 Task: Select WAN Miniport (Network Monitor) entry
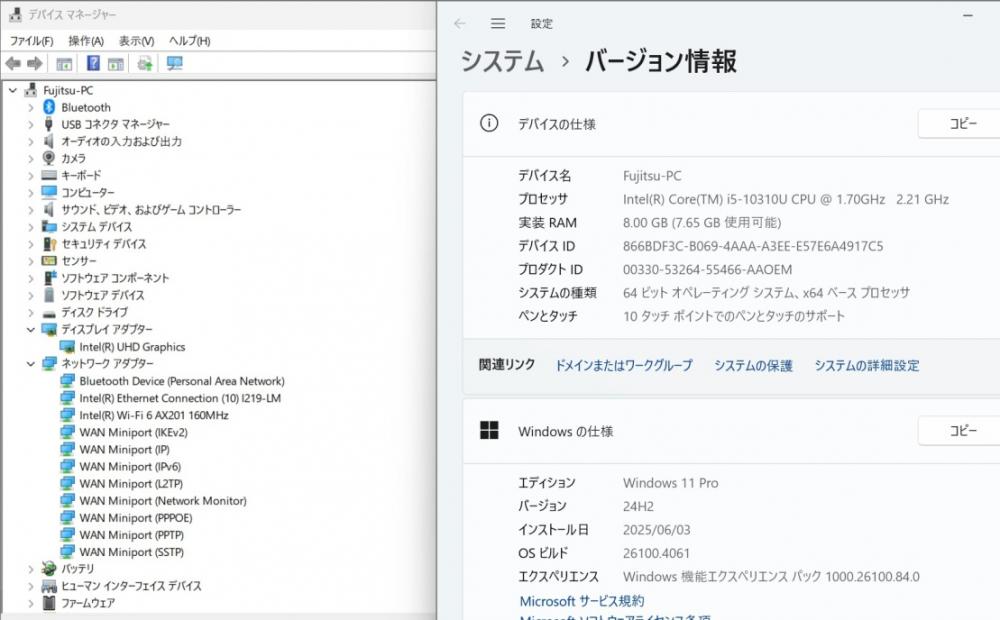pos(163,501)
